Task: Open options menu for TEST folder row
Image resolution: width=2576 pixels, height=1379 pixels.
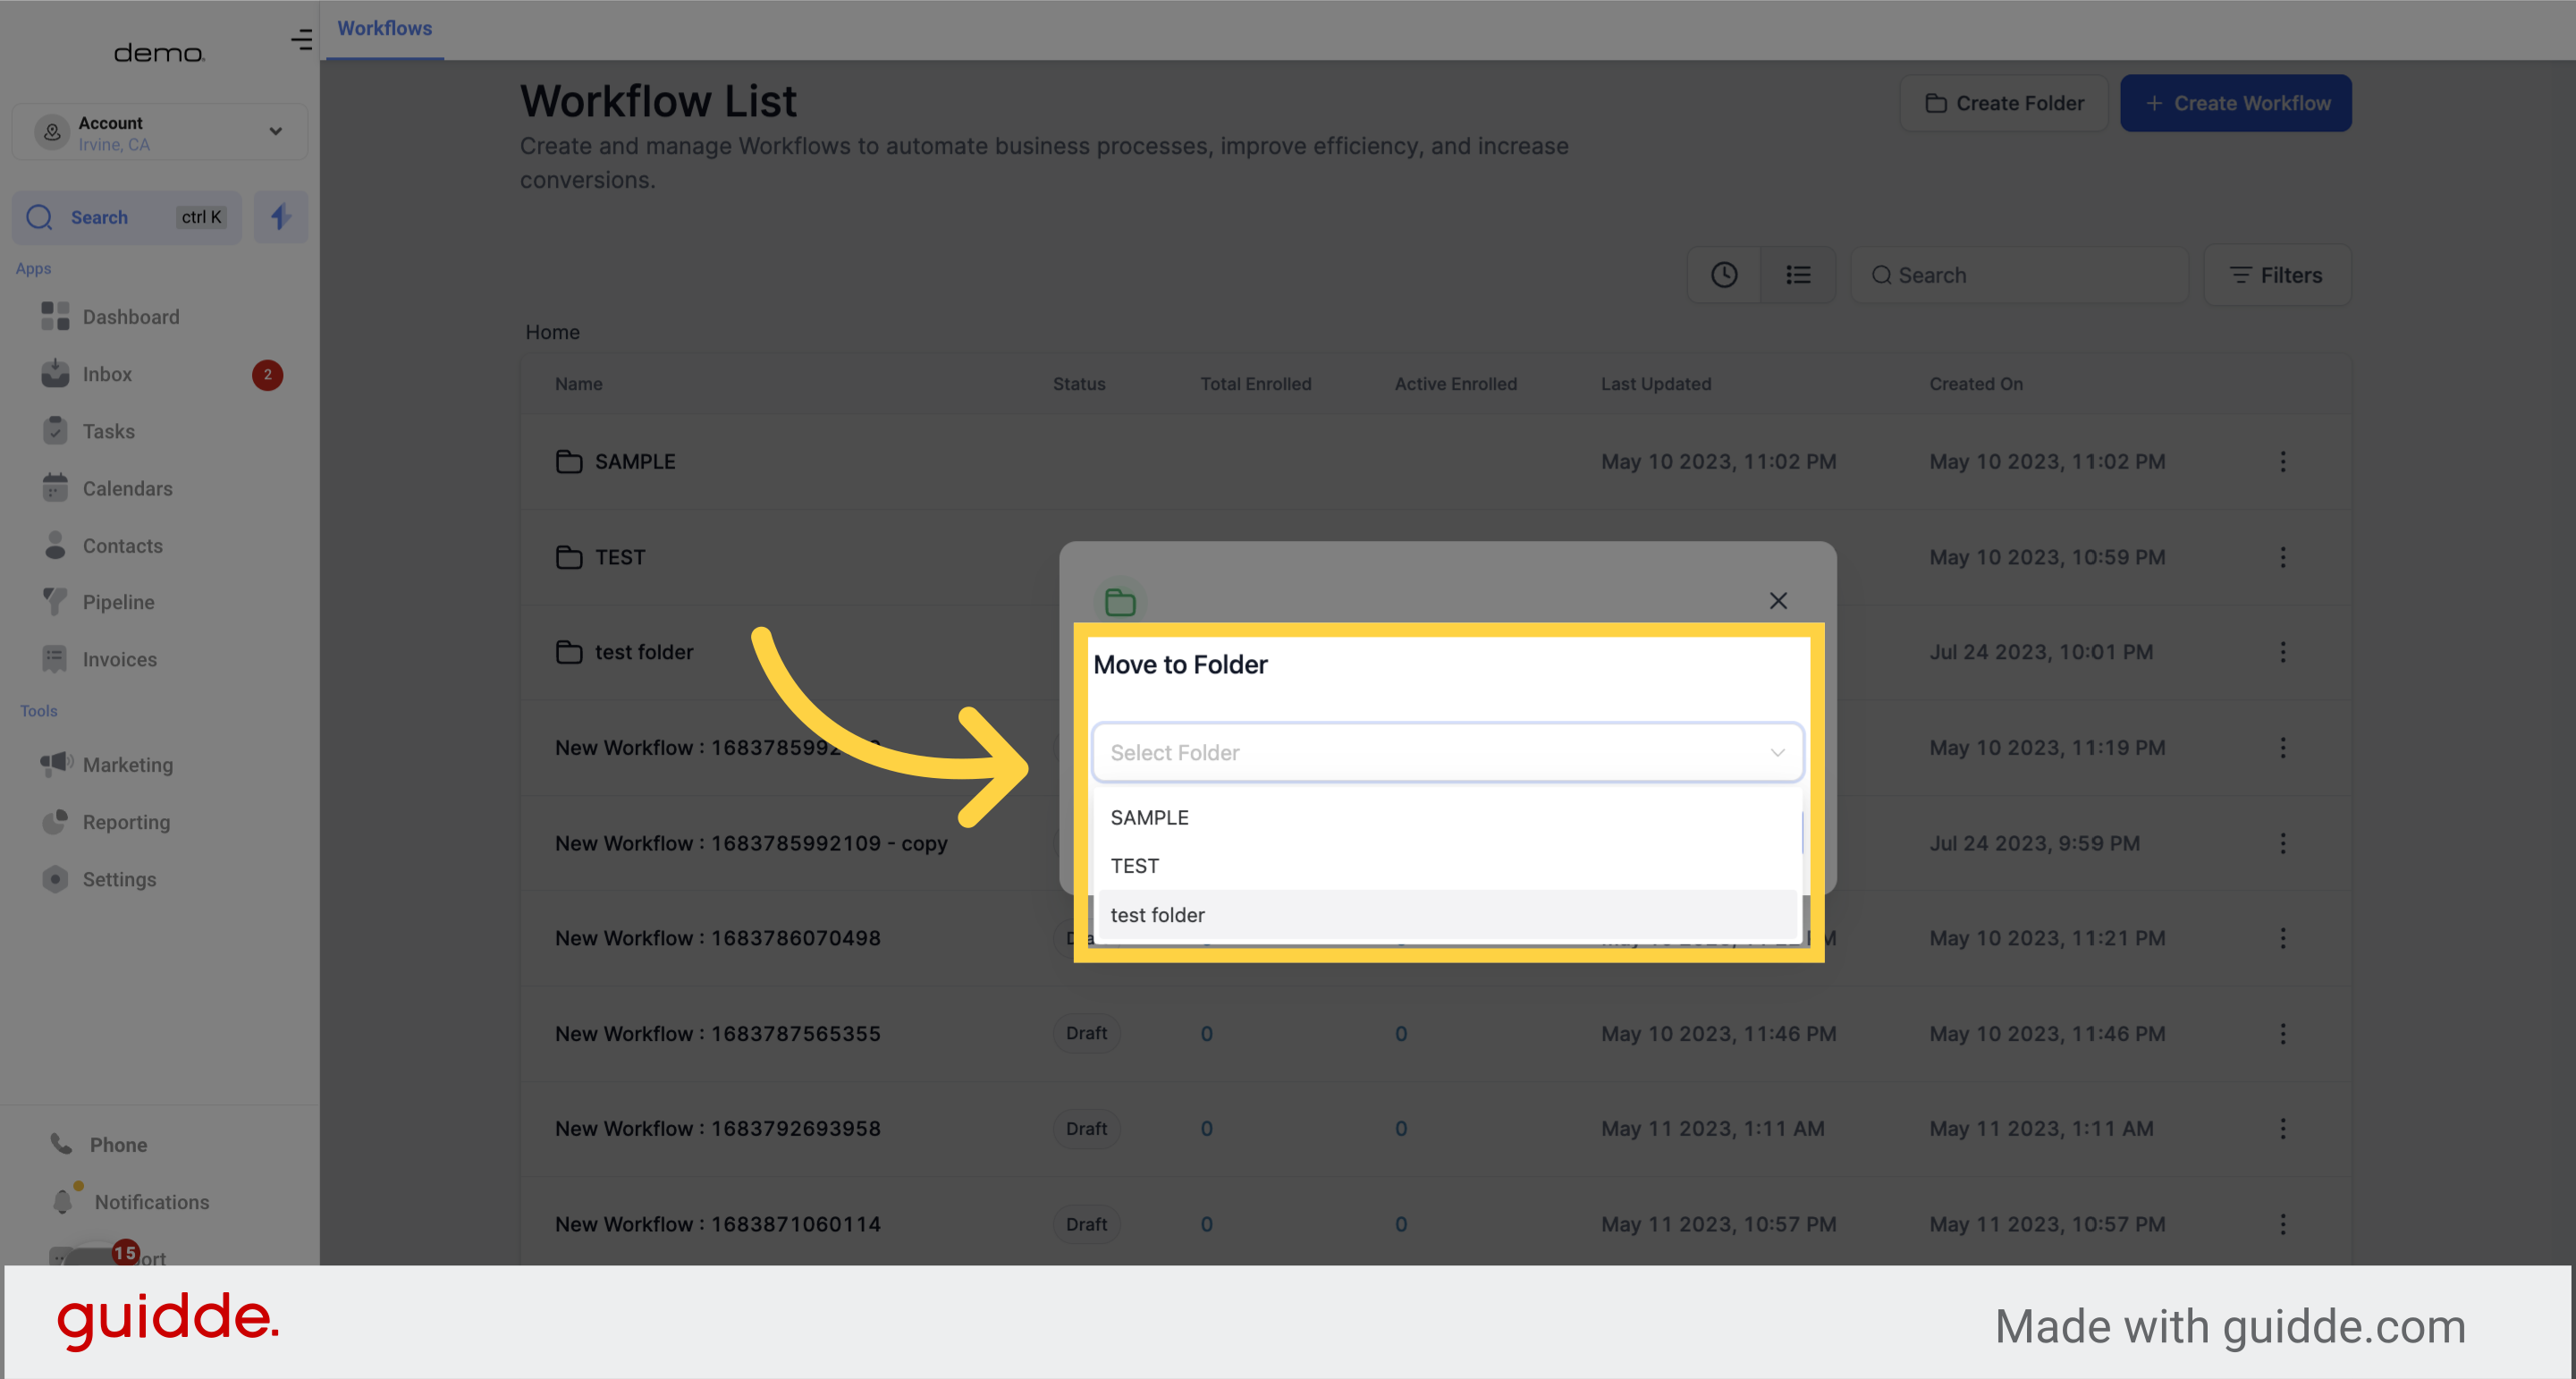Action: (2282, 557)
